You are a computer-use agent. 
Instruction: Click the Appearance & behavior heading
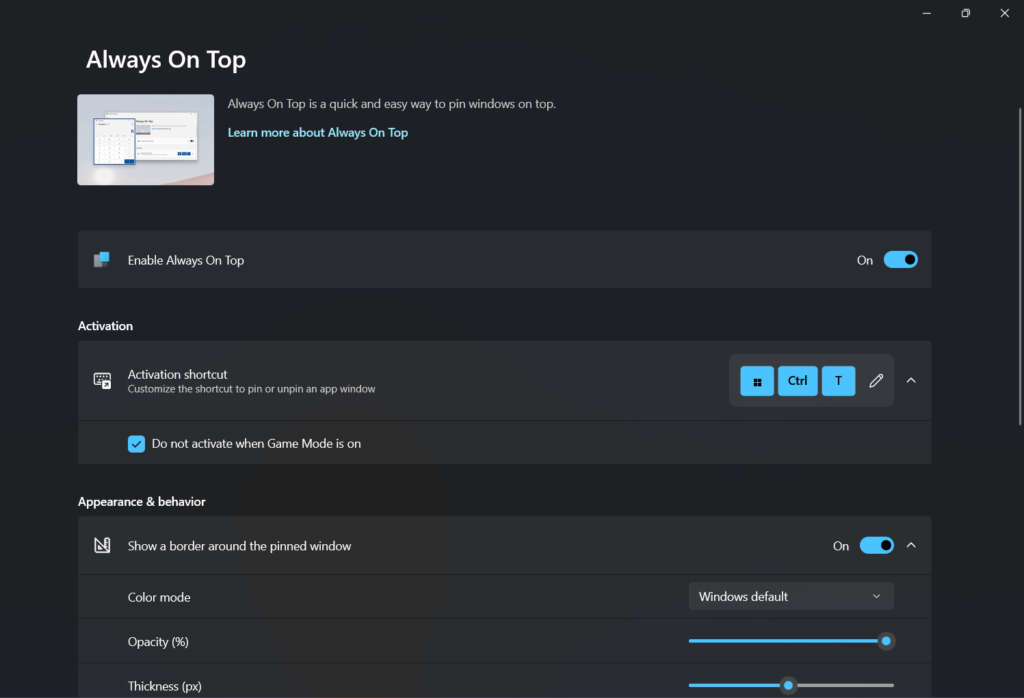[142, 501]
